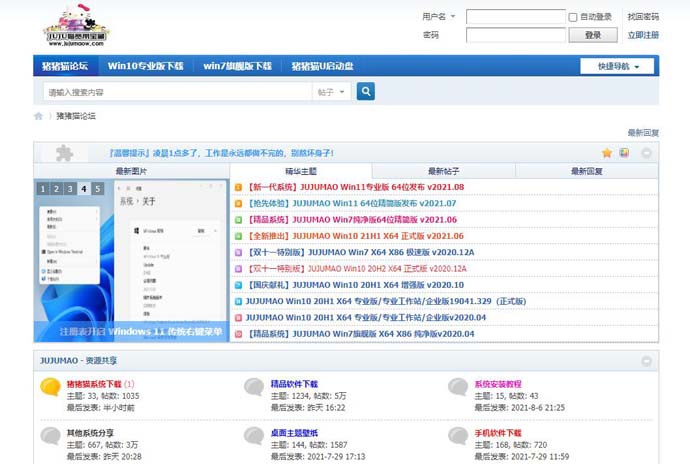The image size is (690, 464).
Task: Enable the 自动登录 checkbox
Action: click(x=573, y=17)
